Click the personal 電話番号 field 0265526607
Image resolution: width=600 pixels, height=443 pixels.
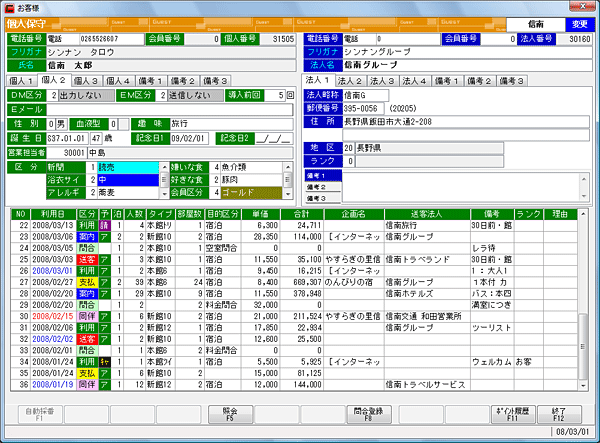111,39
